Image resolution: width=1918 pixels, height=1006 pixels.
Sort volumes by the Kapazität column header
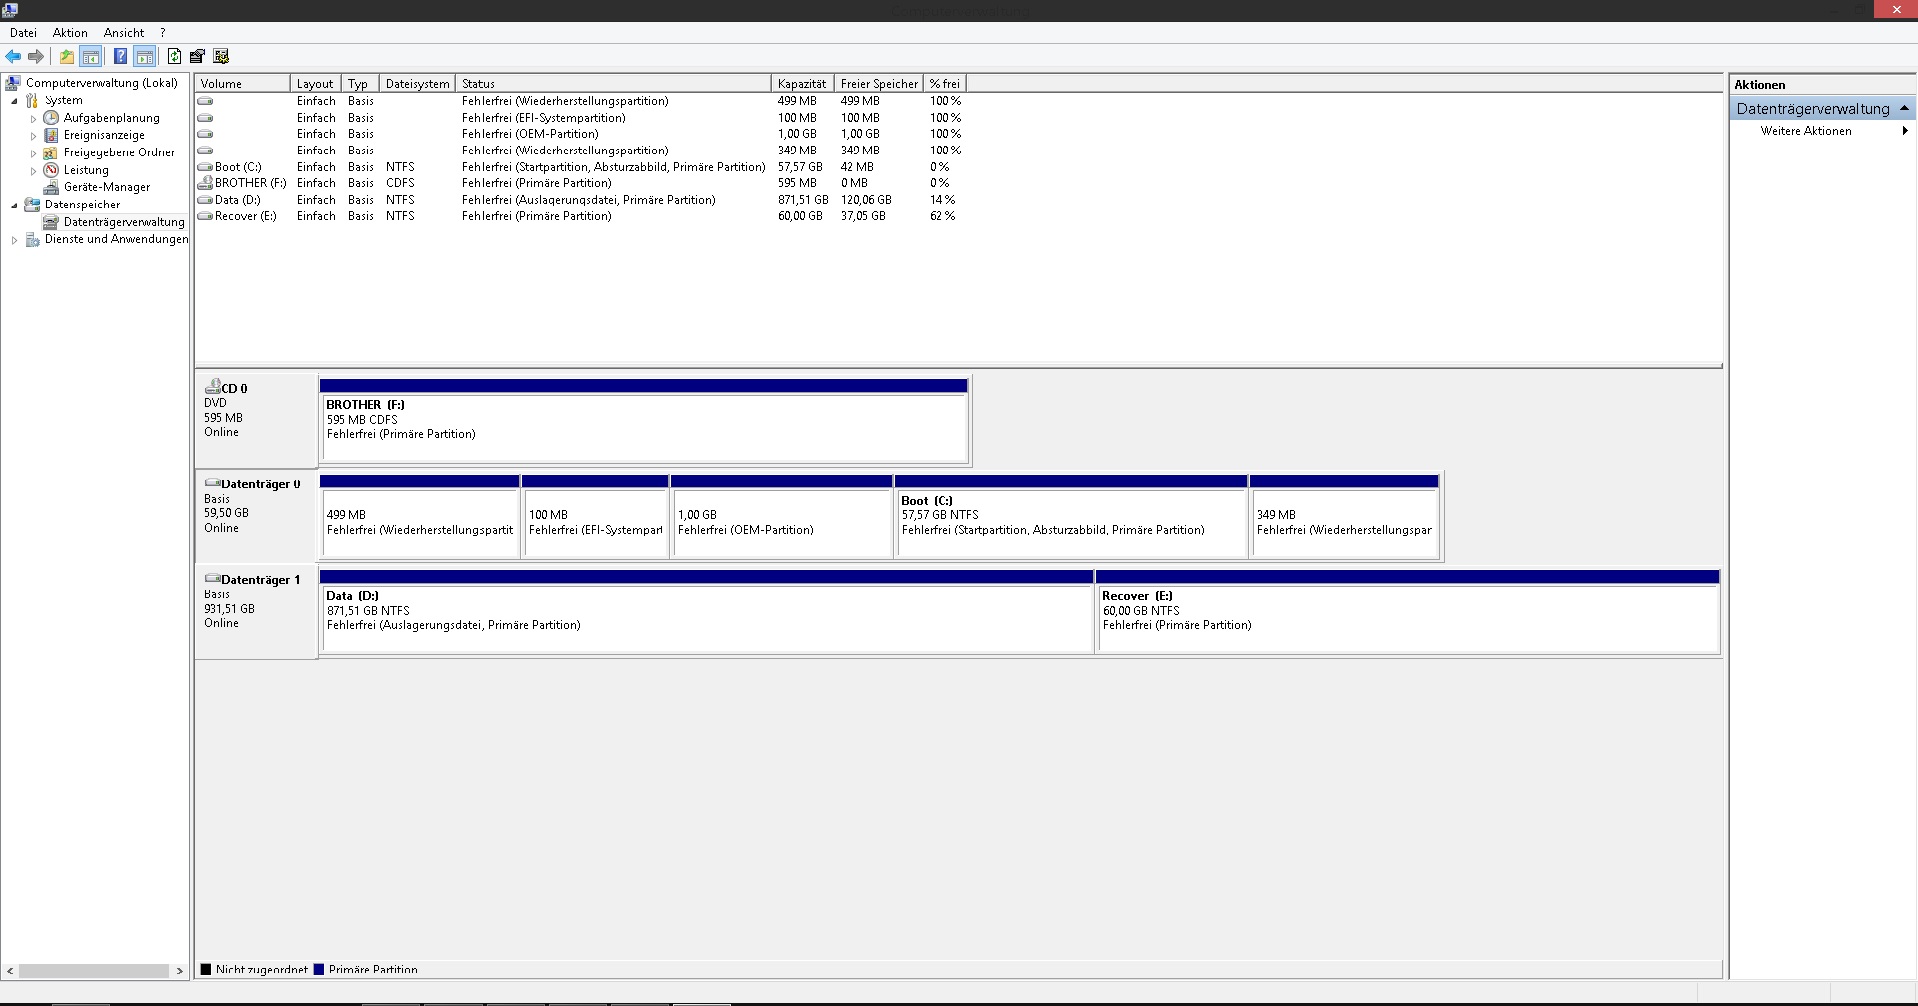pos(801,84)
